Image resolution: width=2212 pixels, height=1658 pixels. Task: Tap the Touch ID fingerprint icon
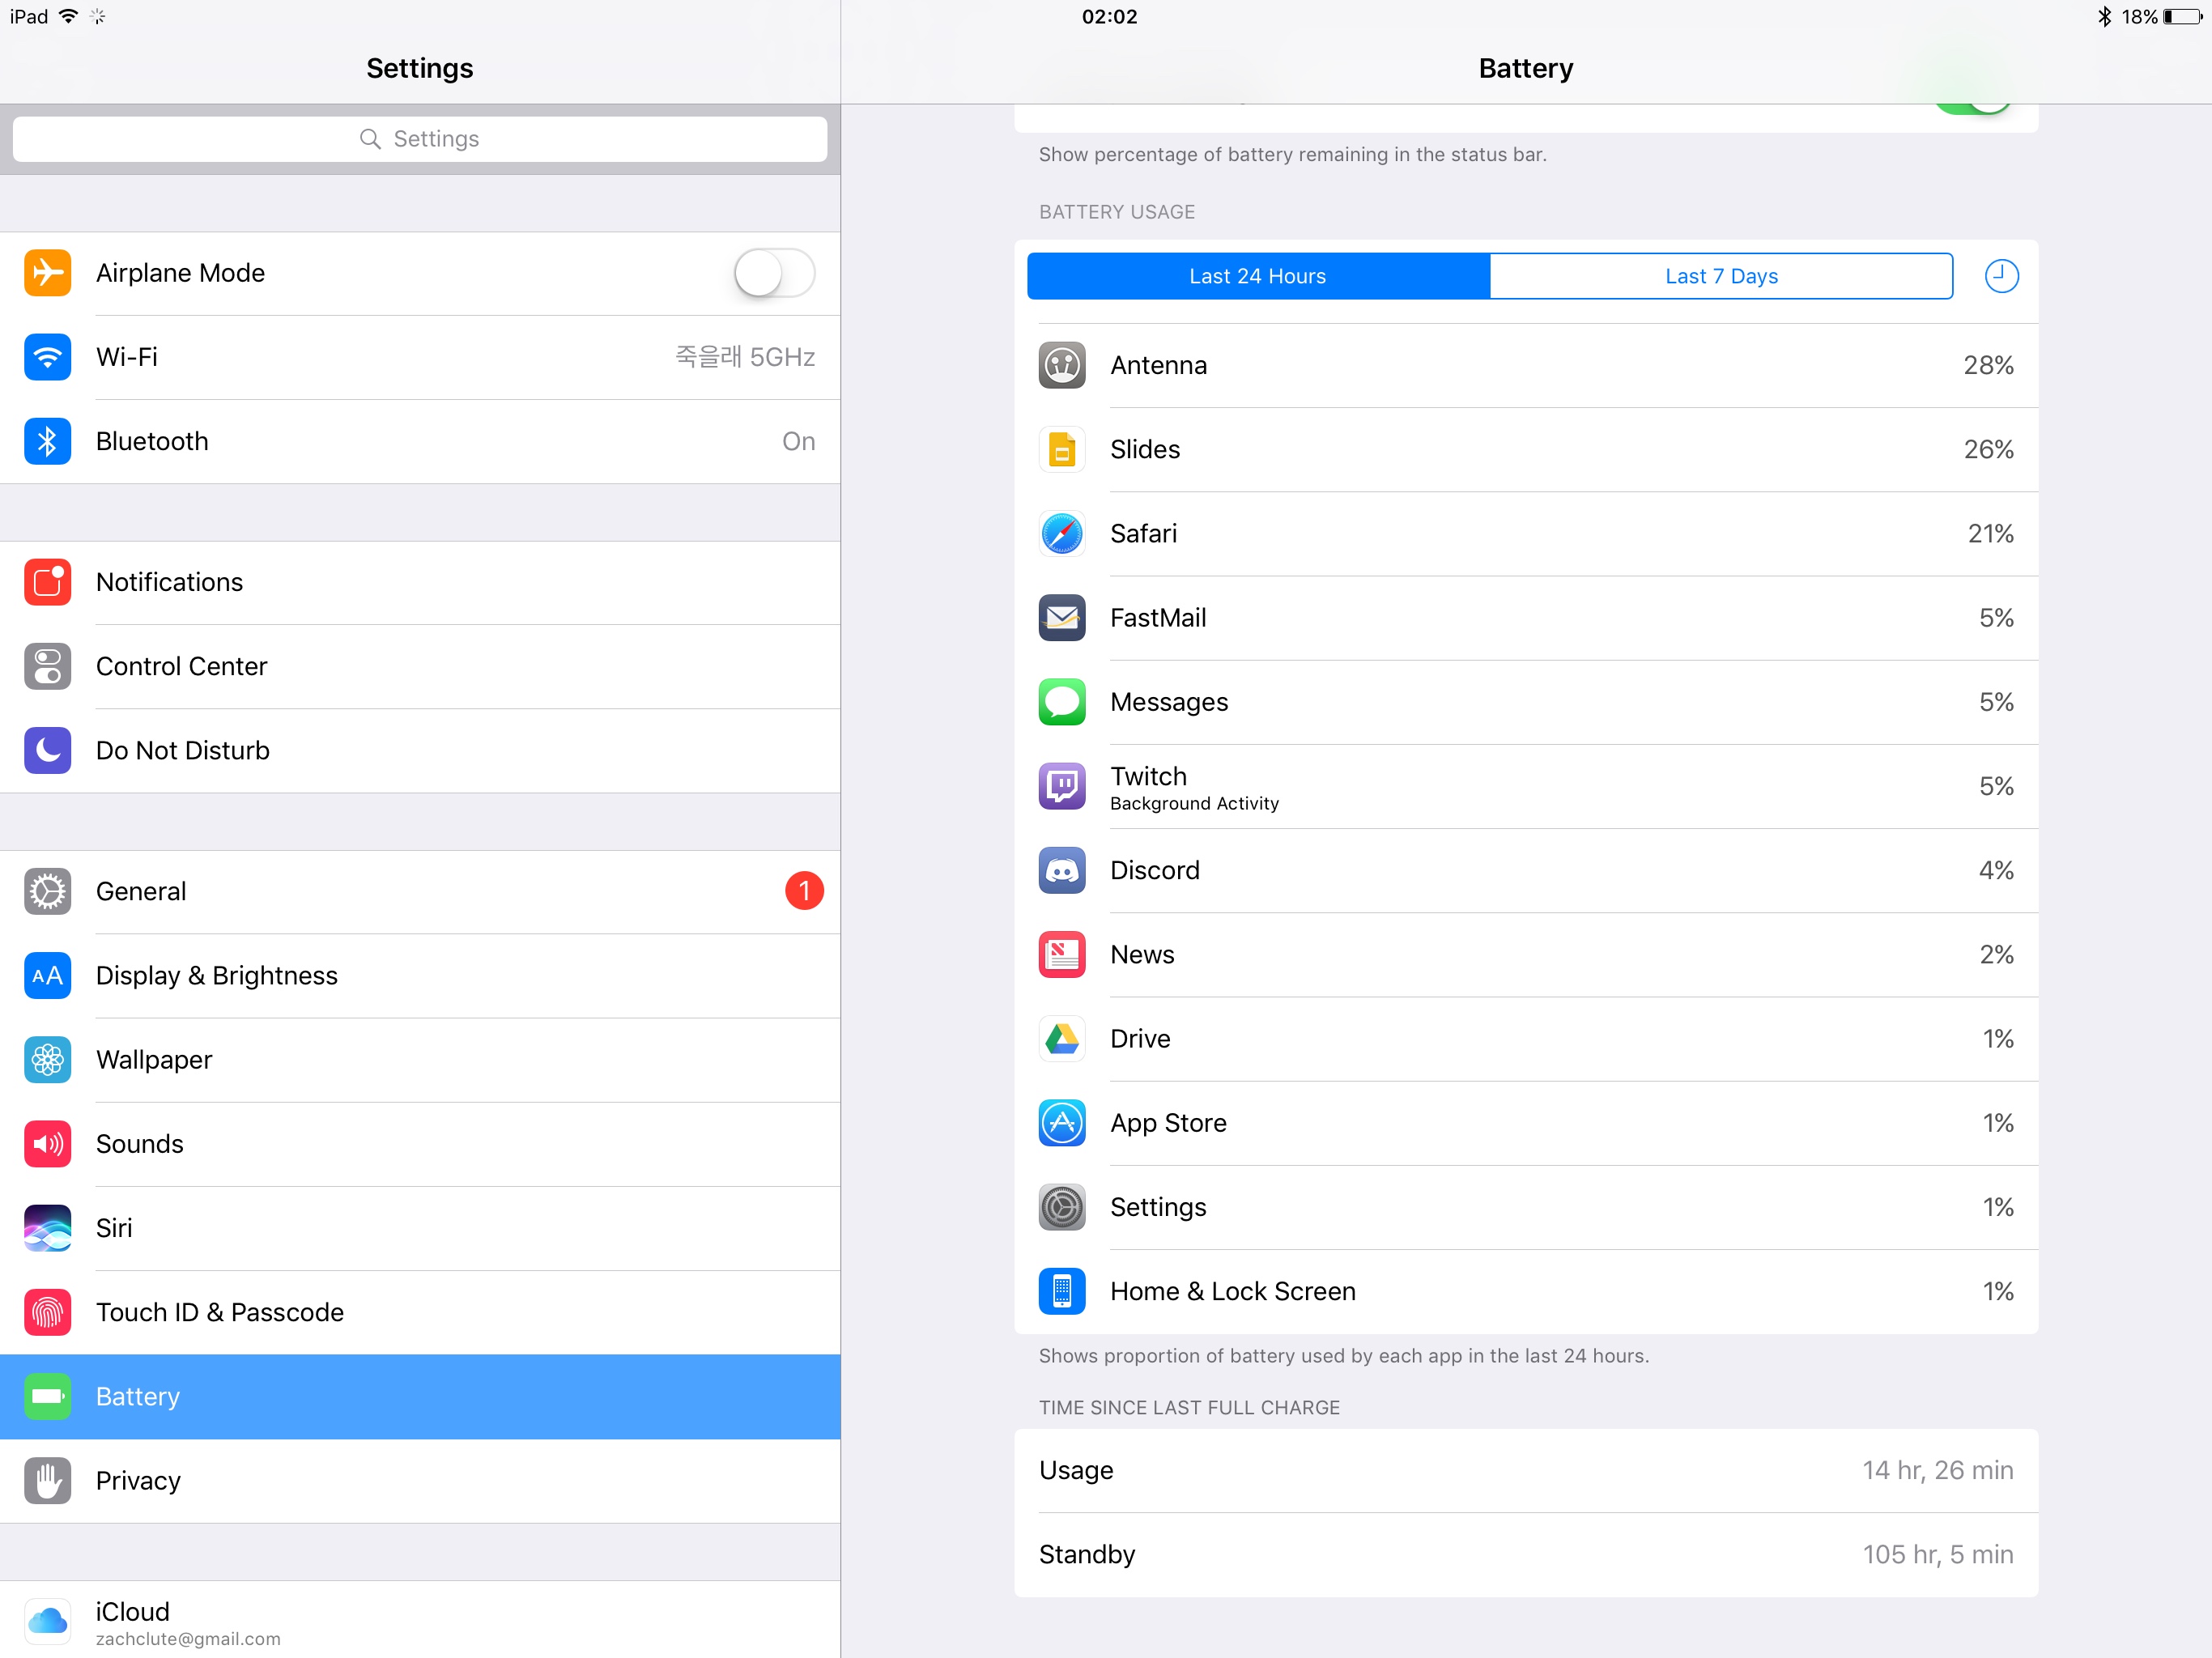click(47, 1312)
